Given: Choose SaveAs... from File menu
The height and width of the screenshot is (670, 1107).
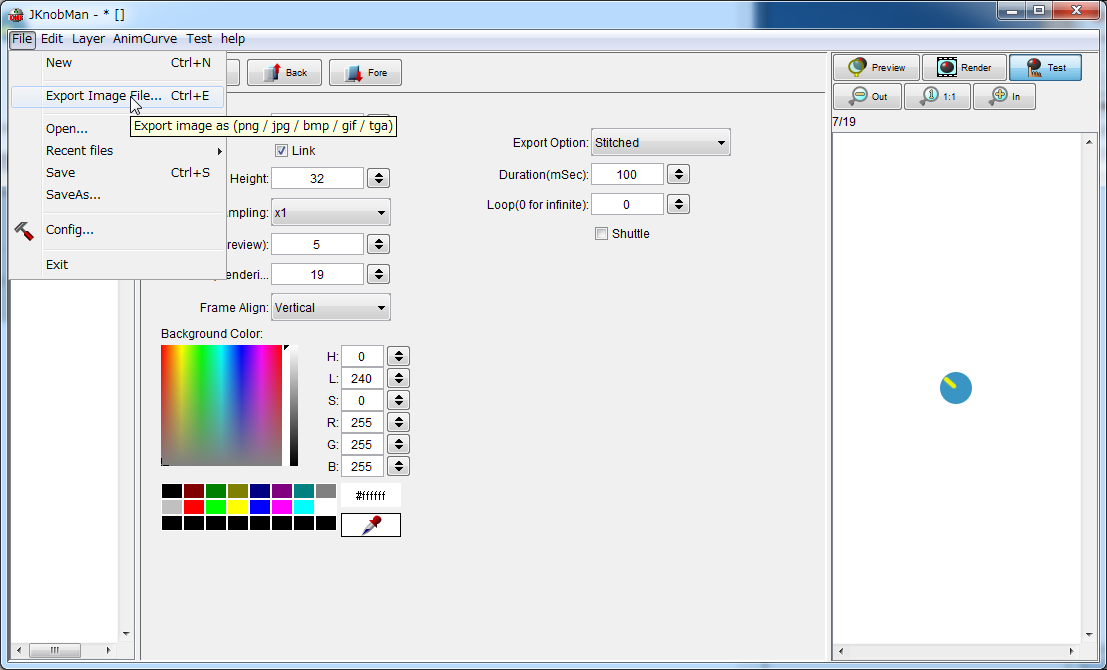Looking at the screenshot, I should pos(117,194).
